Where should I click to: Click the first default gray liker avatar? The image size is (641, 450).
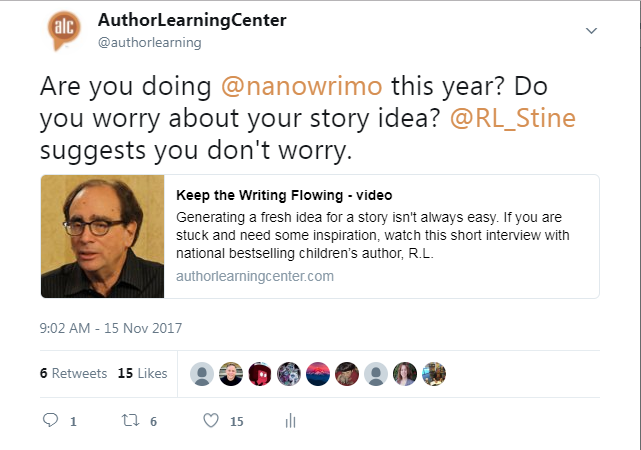click(202, 374)
